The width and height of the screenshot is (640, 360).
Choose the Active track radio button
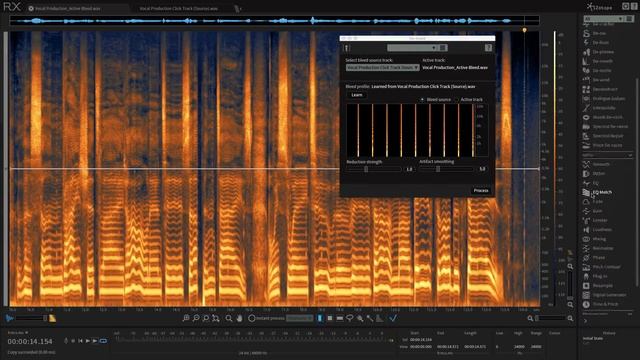pos(456,100)
